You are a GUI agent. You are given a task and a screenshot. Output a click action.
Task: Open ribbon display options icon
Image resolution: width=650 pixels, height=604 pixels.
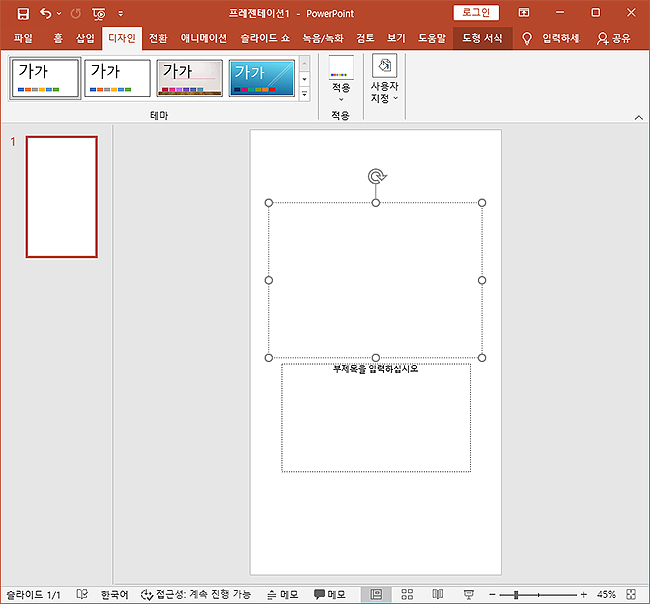click(524, 13)
